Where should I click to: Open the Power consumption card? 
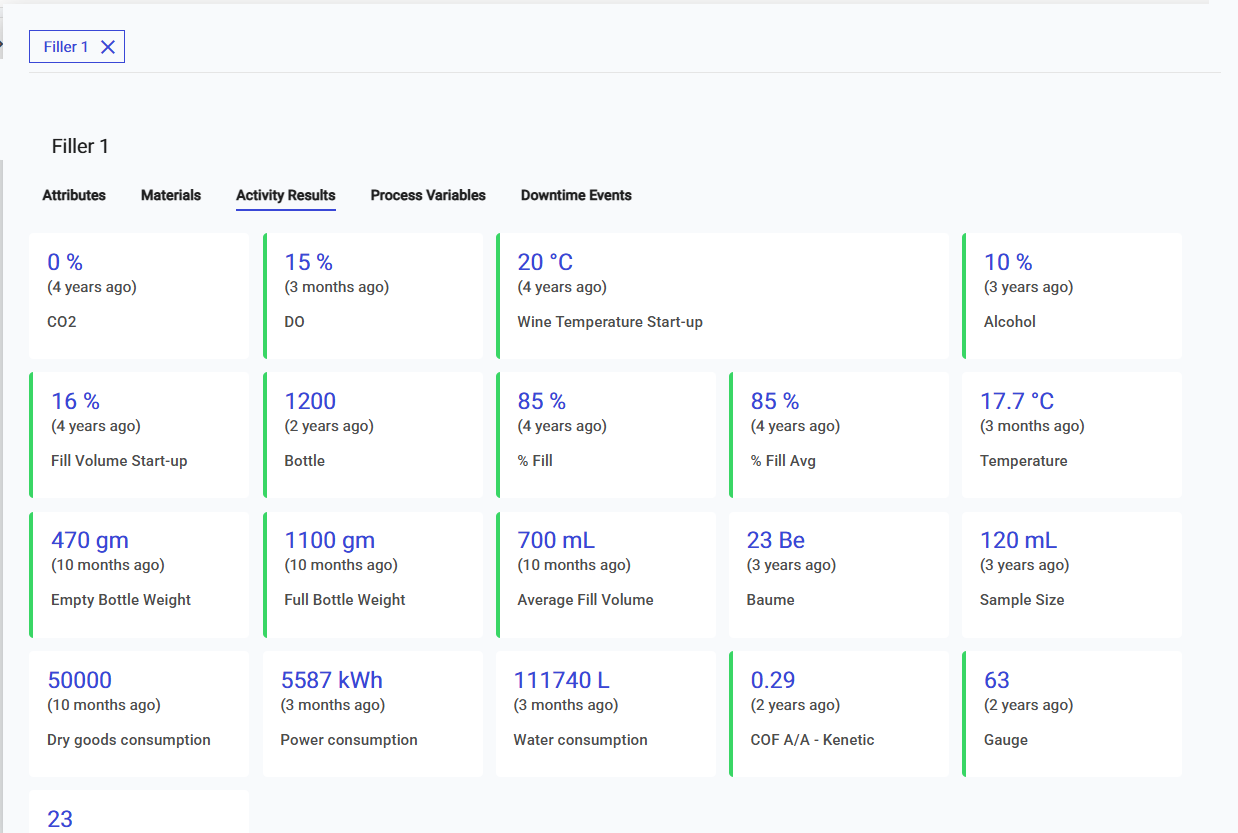click(373, 714)
